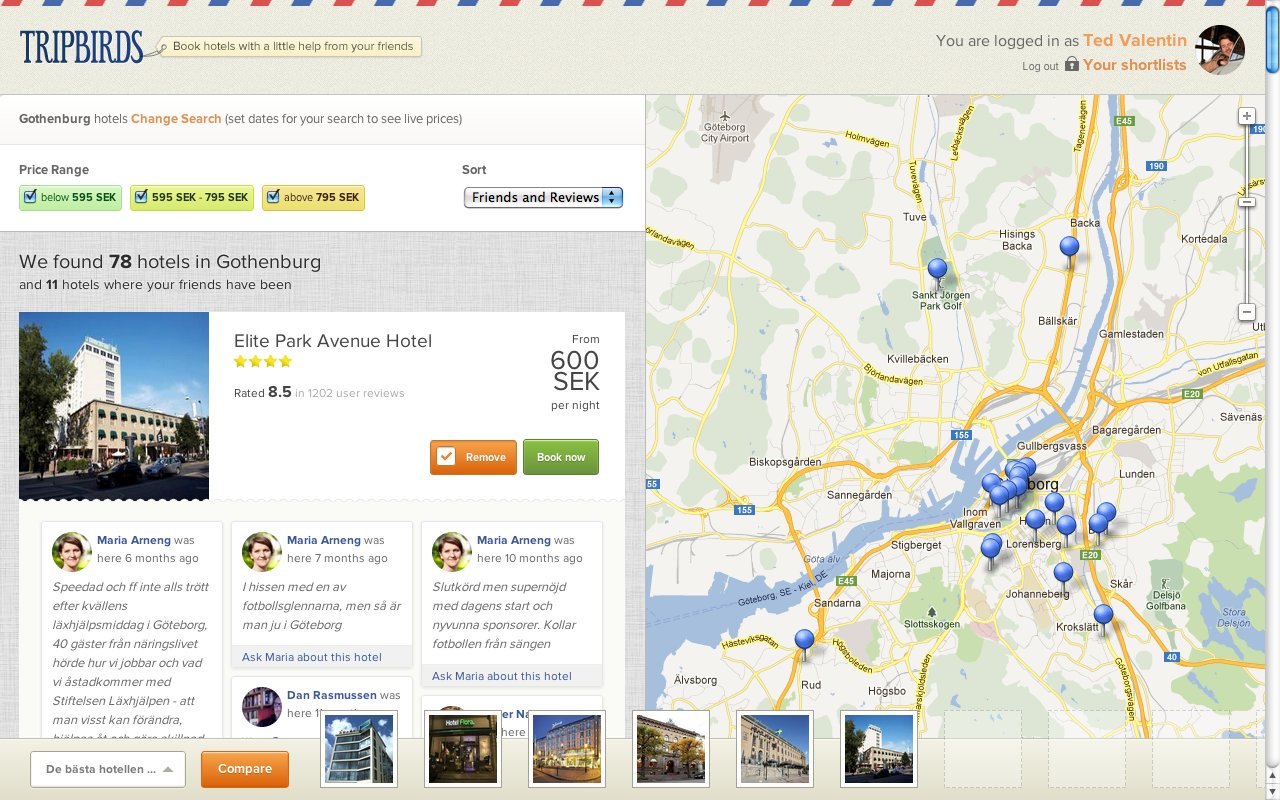Click Maria Arneng's avatar in 6 months ago review
1280x800 pixels.
tap(72, 551)
